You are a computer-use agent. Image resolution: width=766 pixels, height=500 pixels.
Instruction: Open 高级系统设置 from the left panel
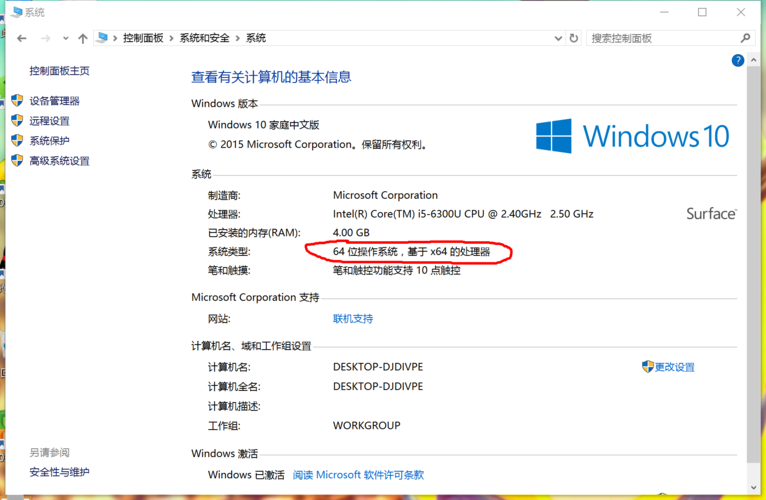coord(59,161)
